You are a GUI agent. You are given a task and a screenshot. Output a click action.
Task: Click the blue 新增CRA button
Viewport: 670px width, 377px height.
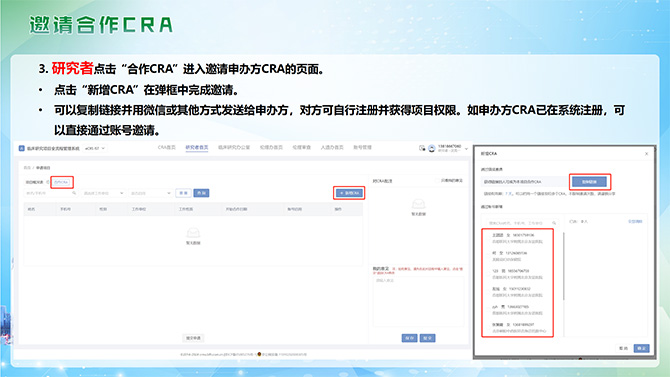[349, 193]
